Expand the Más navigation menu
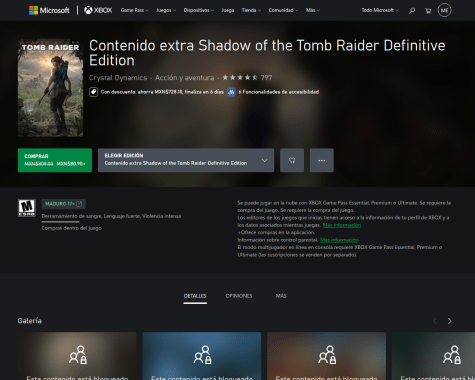475x380 pixels. tap(313, 10)
